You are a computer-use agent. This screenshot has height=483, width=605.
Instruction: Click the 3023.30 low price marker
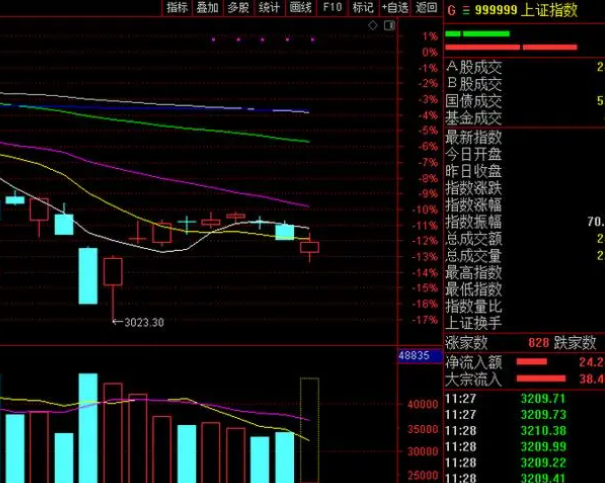pos(140,322)
